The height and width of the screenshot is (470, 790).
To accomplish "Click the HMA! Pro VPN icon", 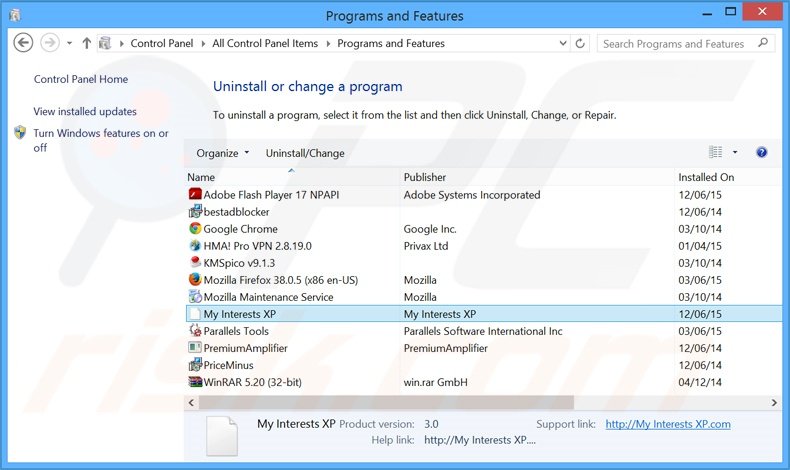I will click(x=195, y=246).
